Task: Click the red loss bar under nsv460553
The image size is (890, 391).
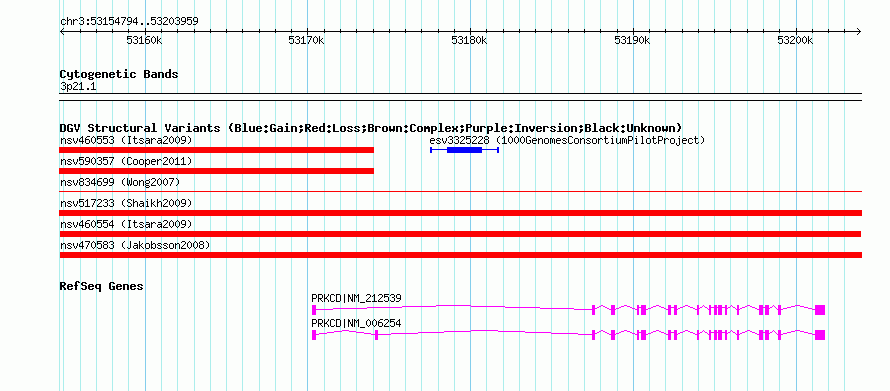Action: tap(217, 150)
